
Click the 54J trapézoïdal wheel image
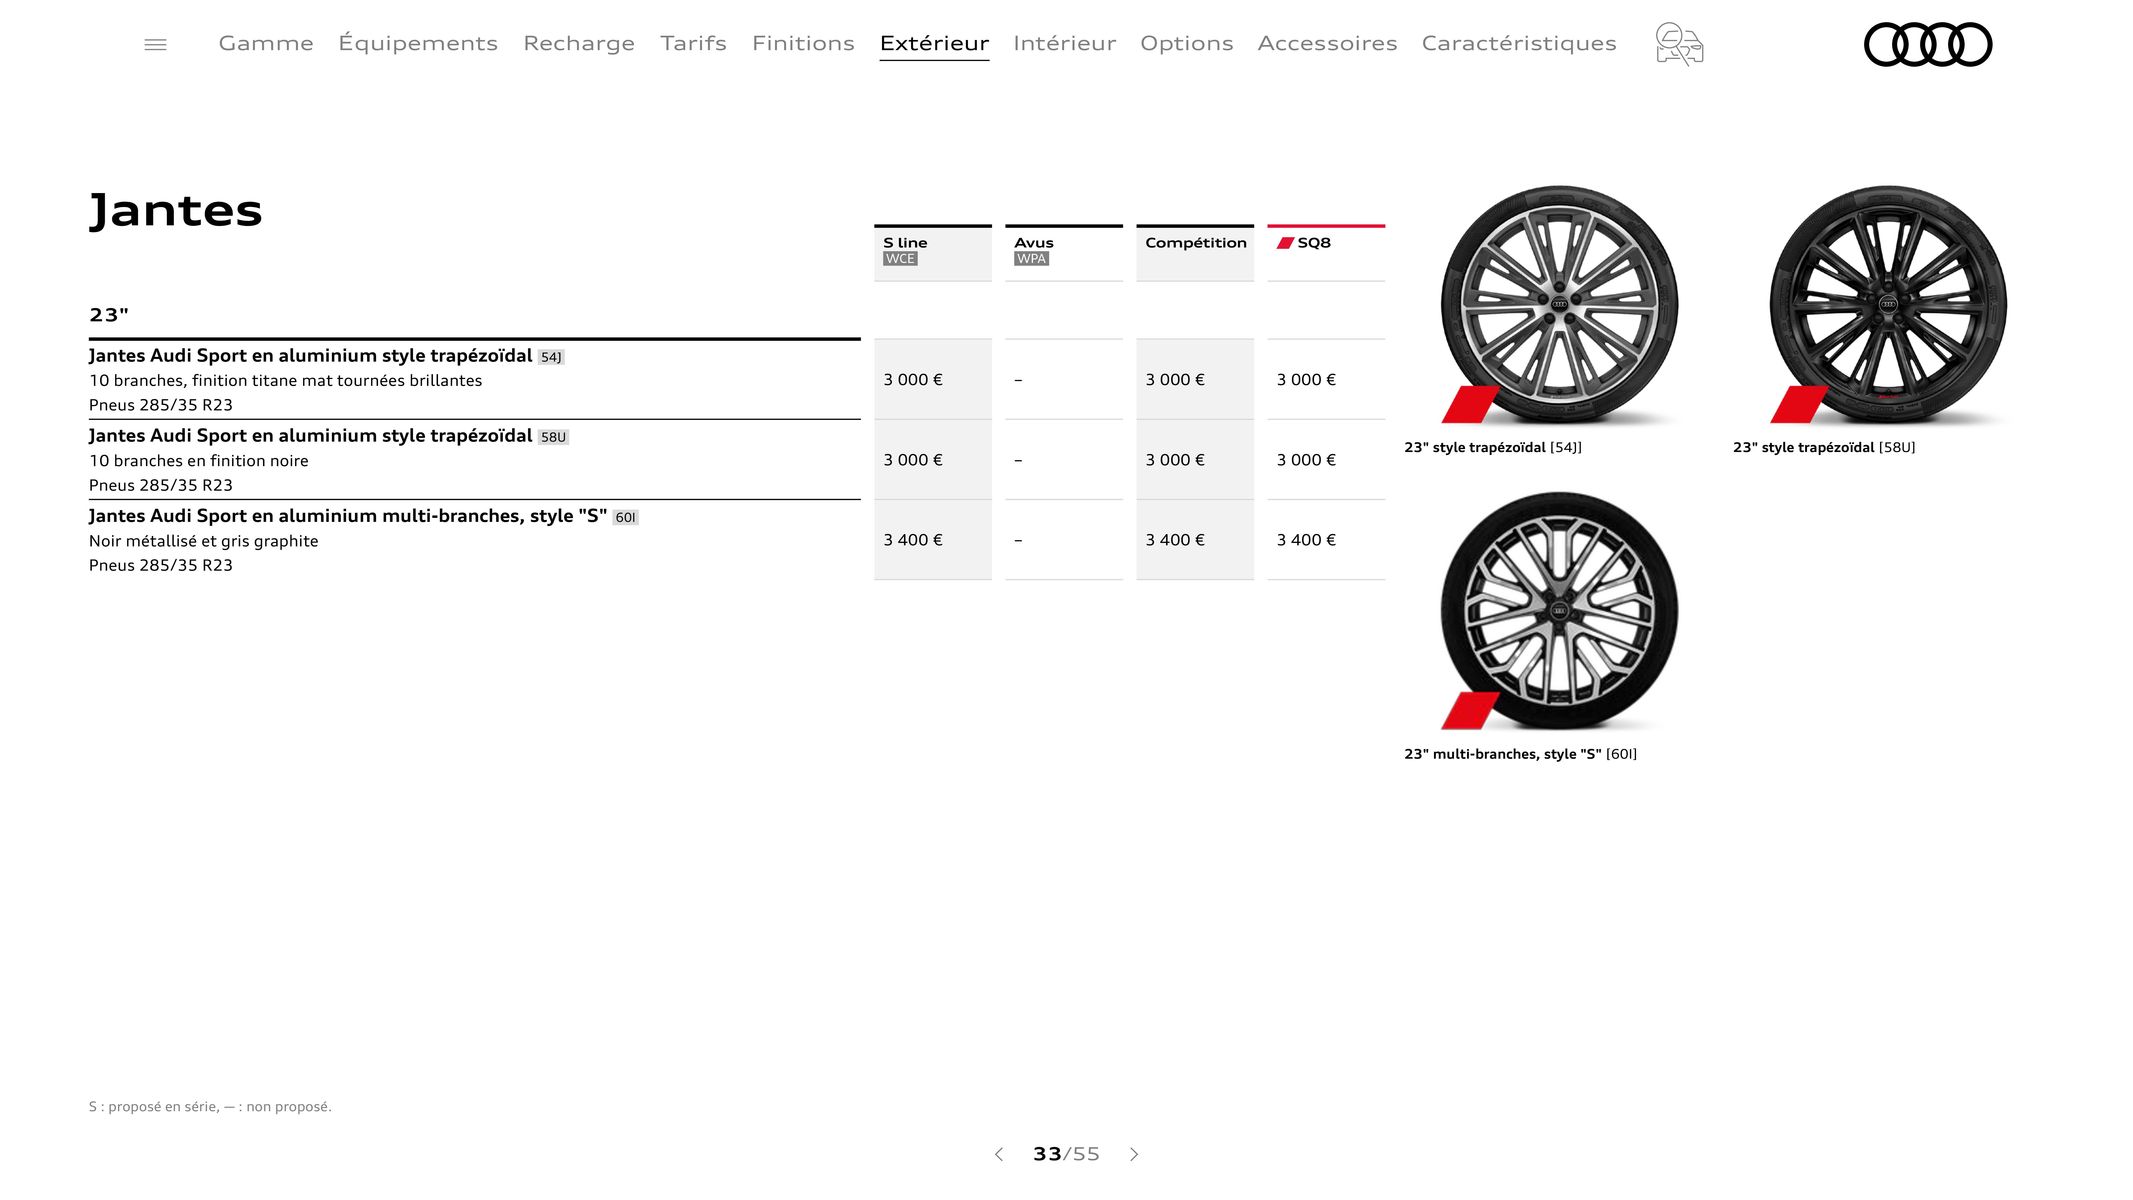tap(1558, 305)
